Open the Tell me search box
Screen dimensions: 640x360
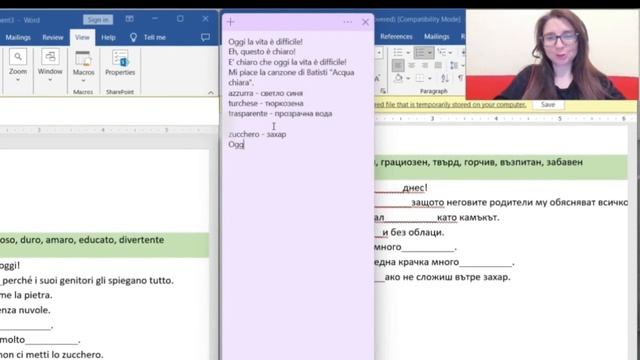pyautogui.click(x=148, y=37)
